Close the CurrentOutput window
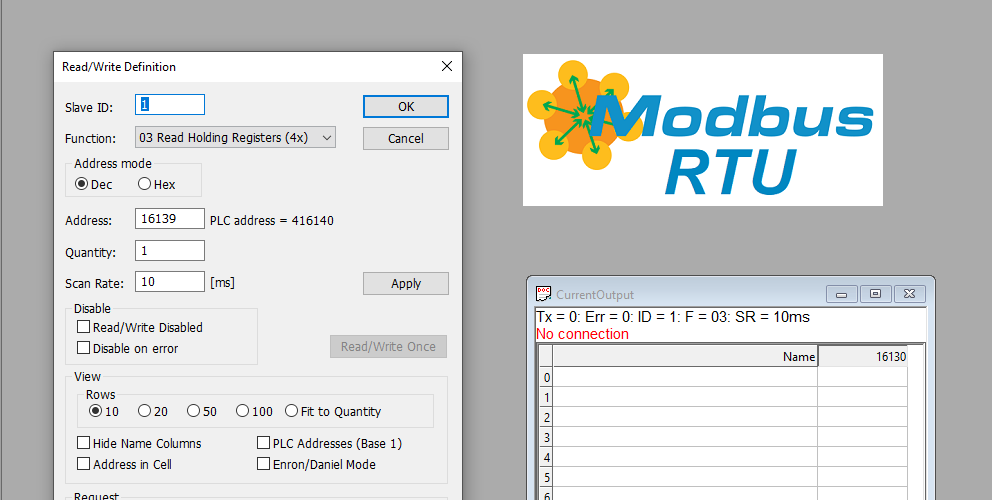Viewport: 992px width, 500px height. pos(910,294)
